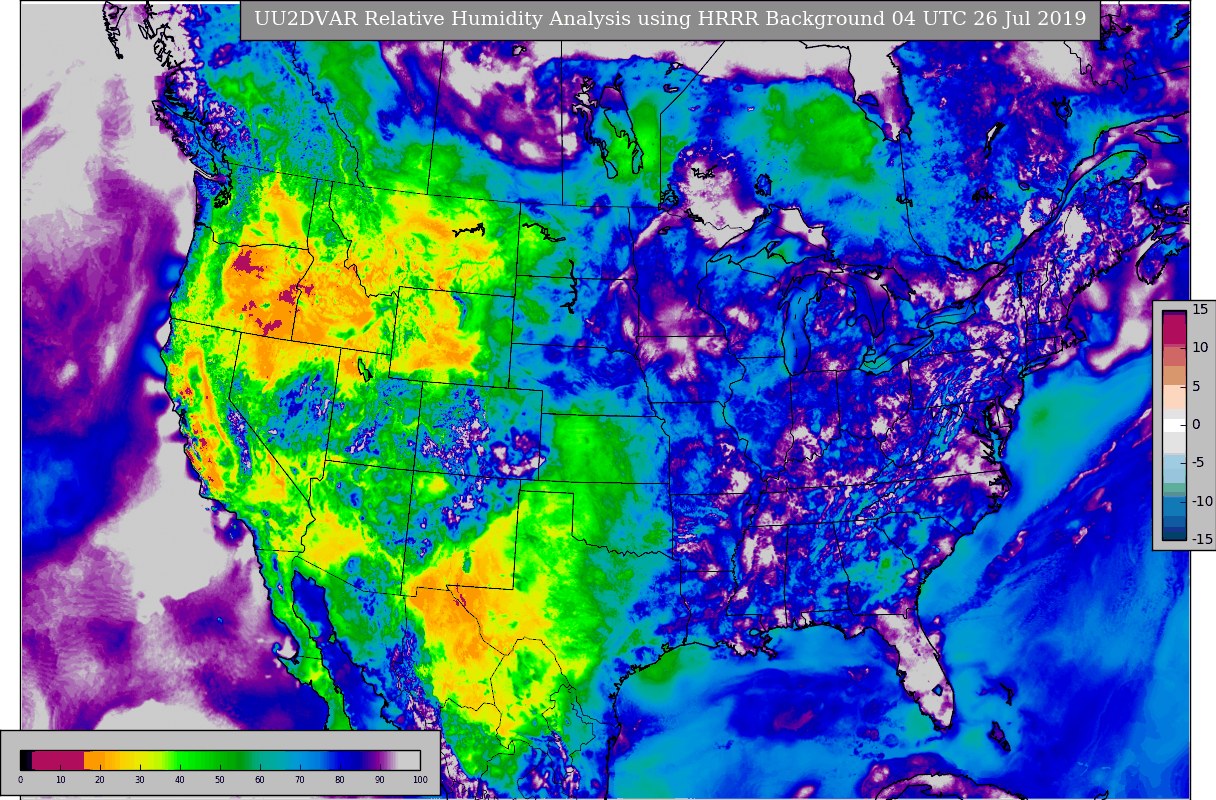Viewport: 1216px width, 800px height.
Task: Pick the peach band on right colorbar
Action: coord(1174,397)
